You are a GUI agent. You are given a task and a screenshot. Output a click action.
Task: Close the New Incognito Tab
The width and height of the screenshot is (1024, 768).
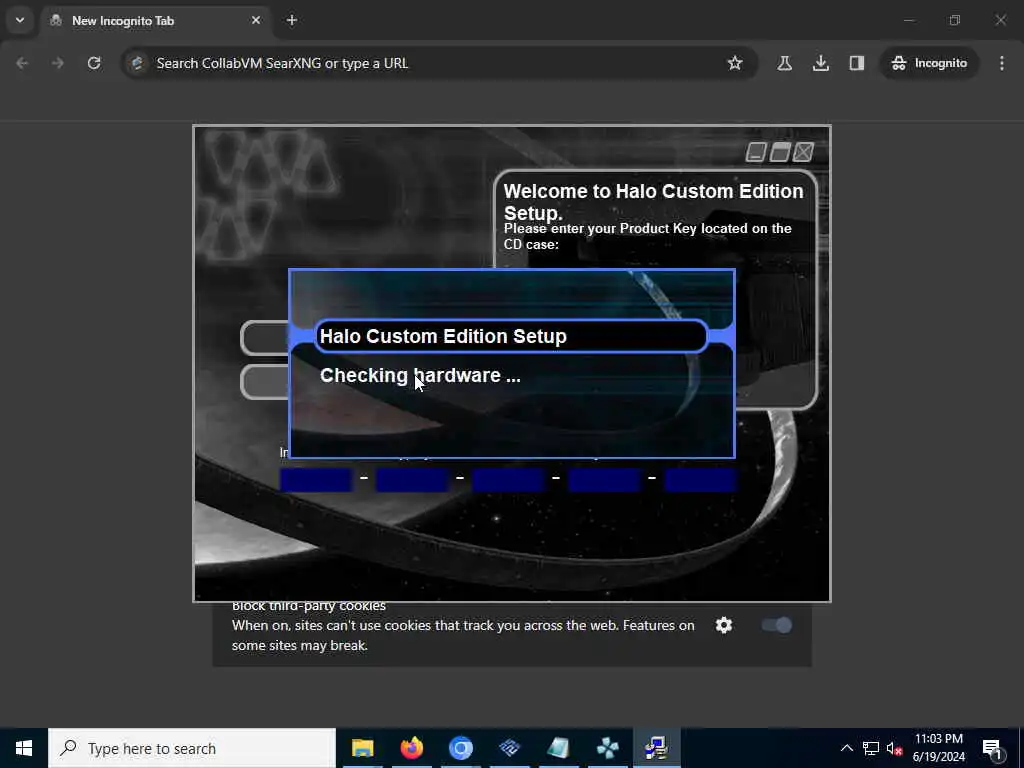point(256,20)
